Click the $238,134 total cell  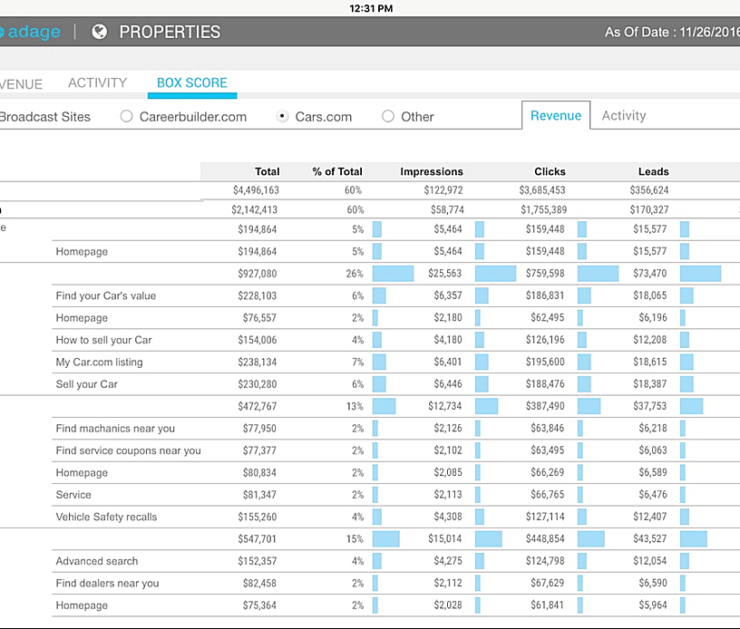pyautogui.click(x=257, y=362)
